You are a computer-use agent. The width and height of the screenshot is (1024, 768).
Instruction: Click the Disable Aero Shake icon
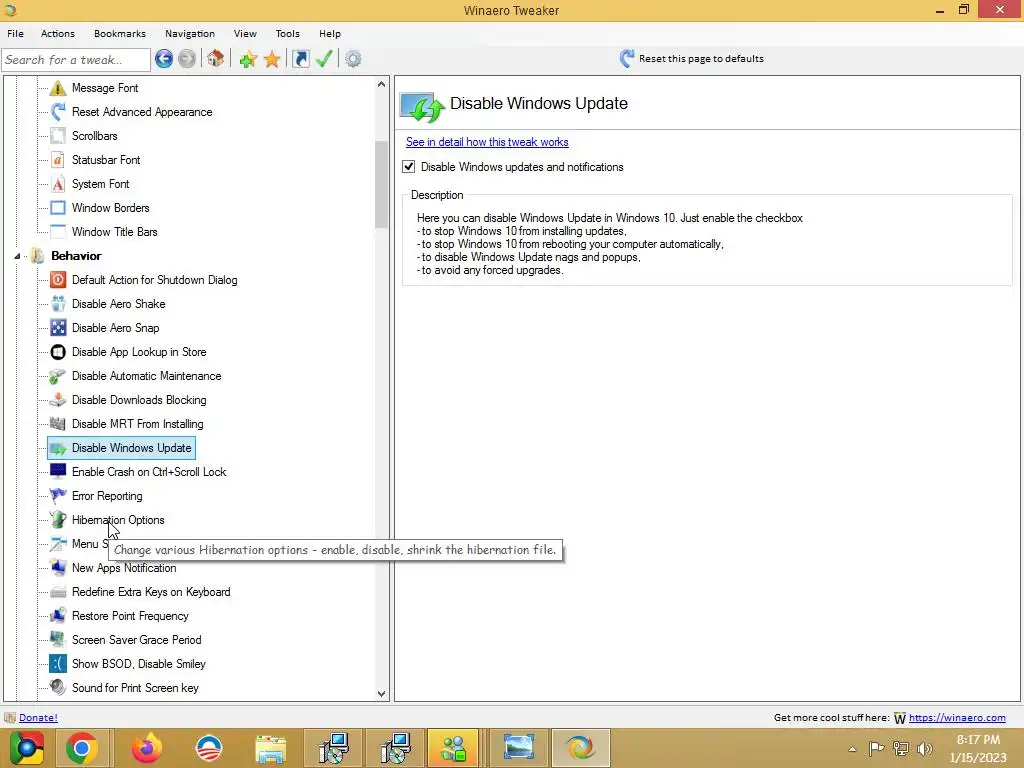57,304
